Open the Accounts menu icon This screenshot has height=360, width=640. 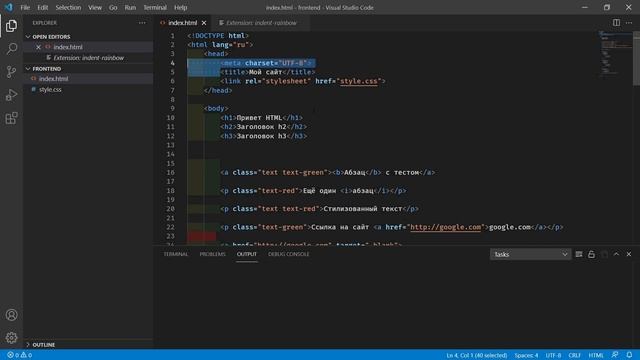point(11,315)
